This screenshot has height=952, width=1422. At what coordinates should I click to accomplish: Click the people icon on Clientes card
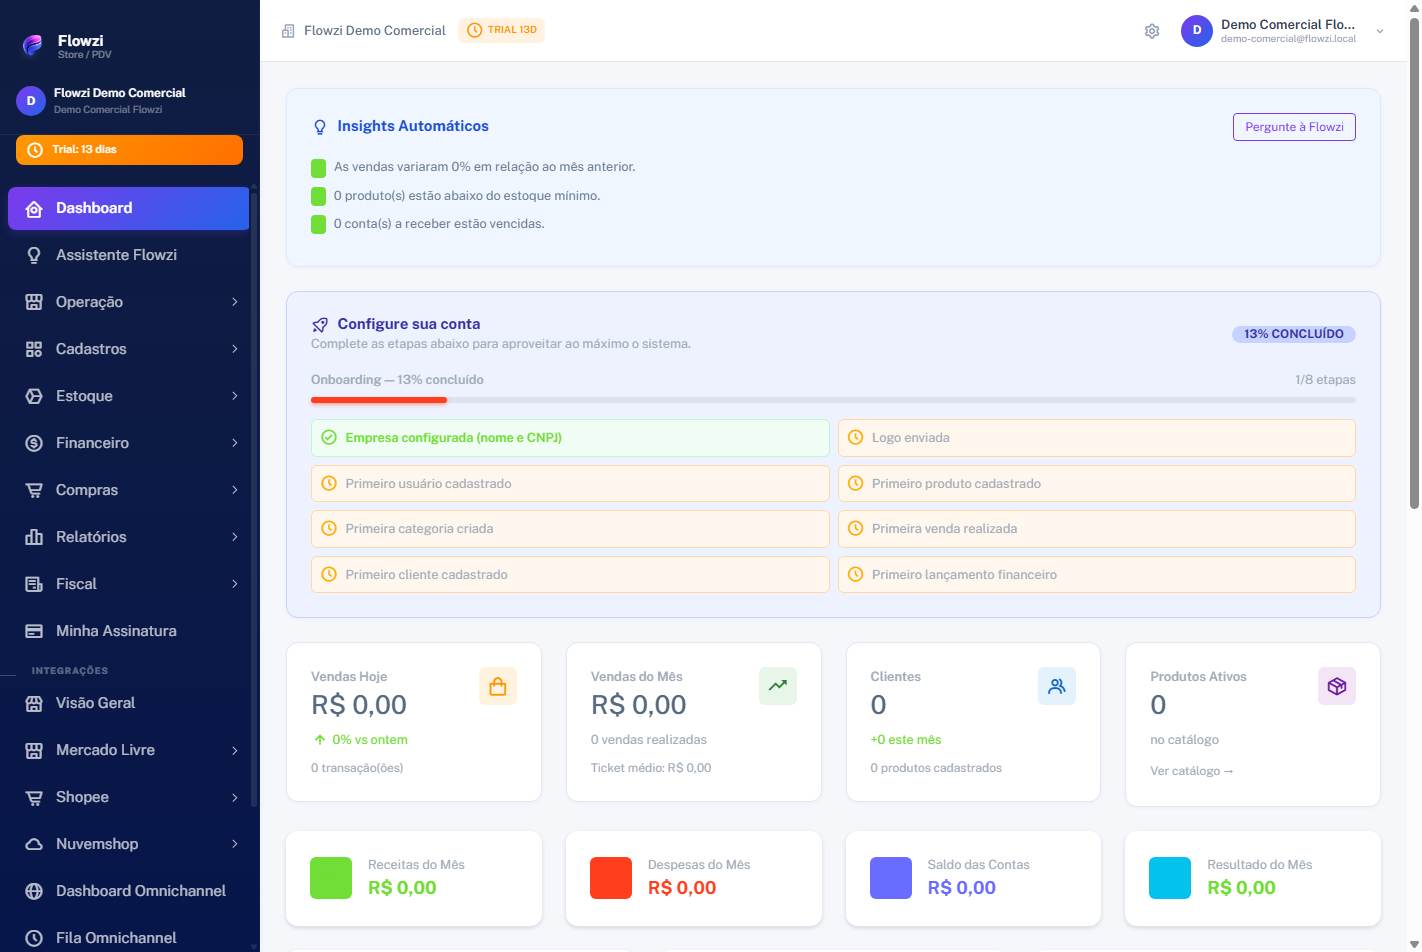click(x=1057, y=686)
